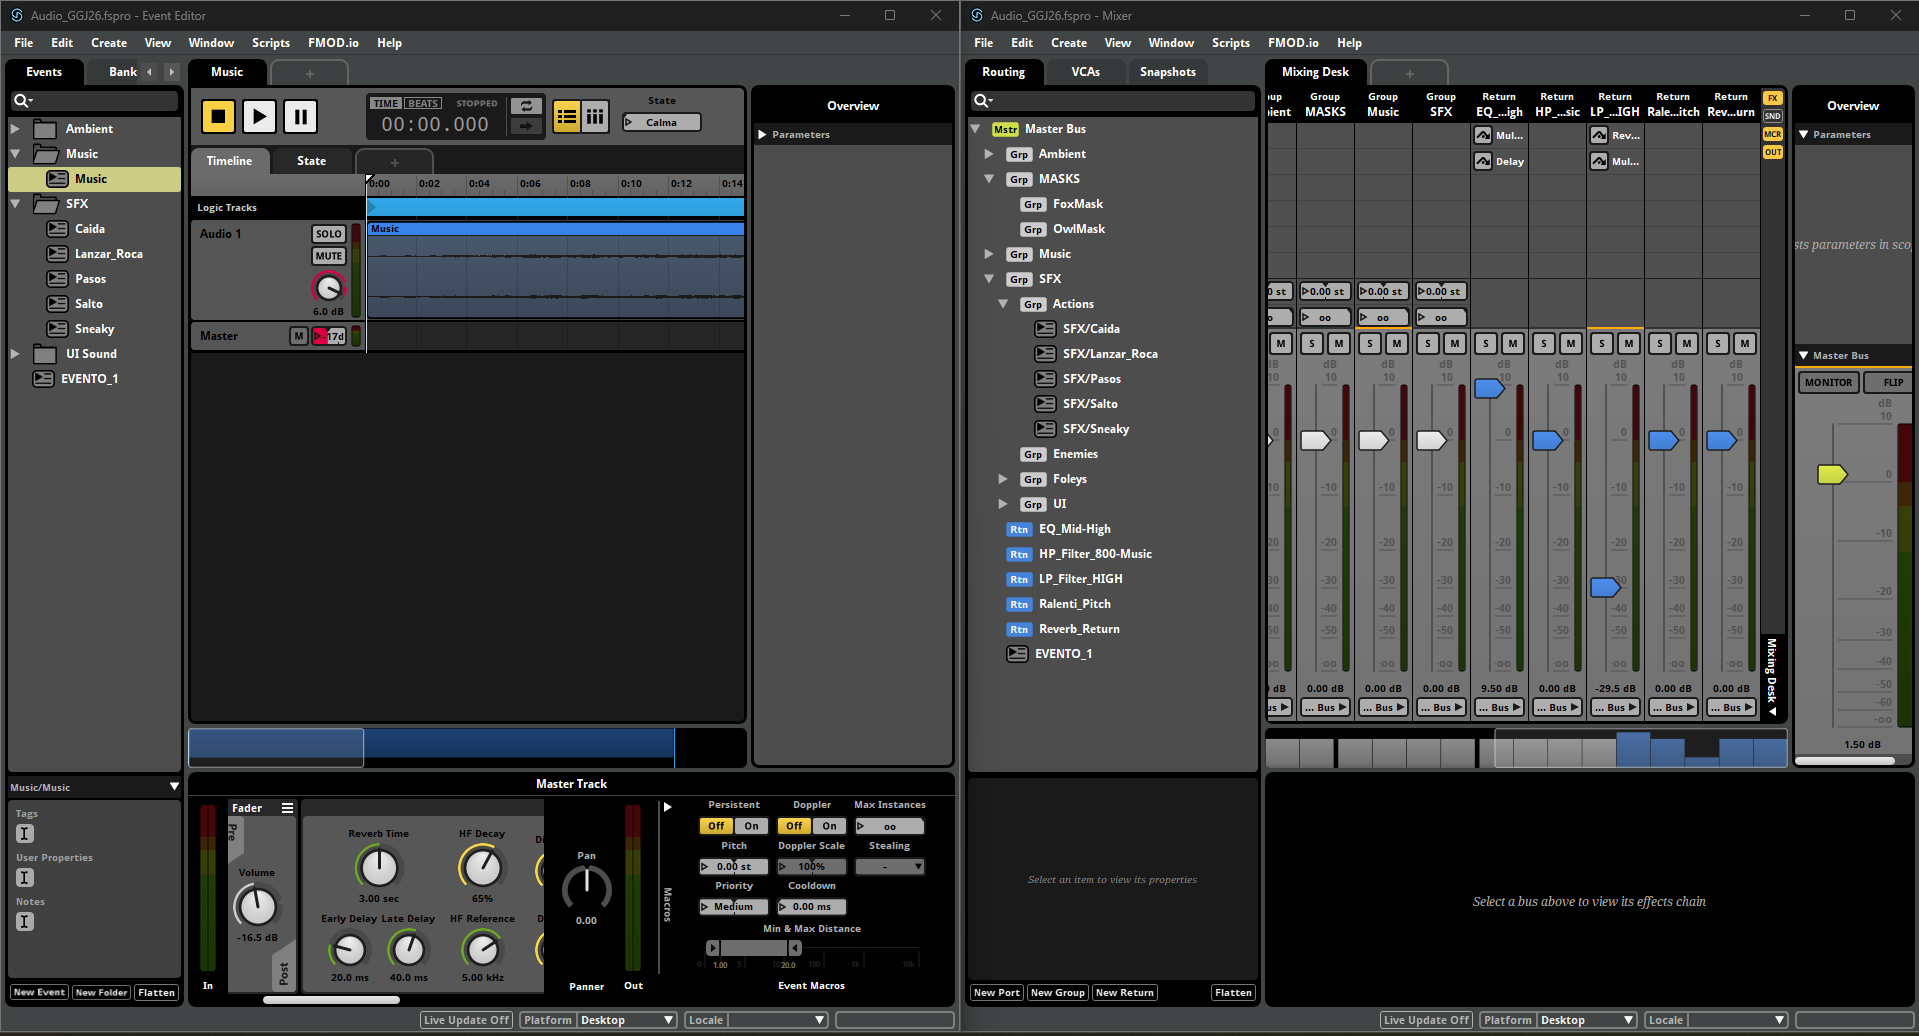Viewport: 1919px width, 1036px height.
Task: Pause playback with the pause button
Action: tap(300, 117)
